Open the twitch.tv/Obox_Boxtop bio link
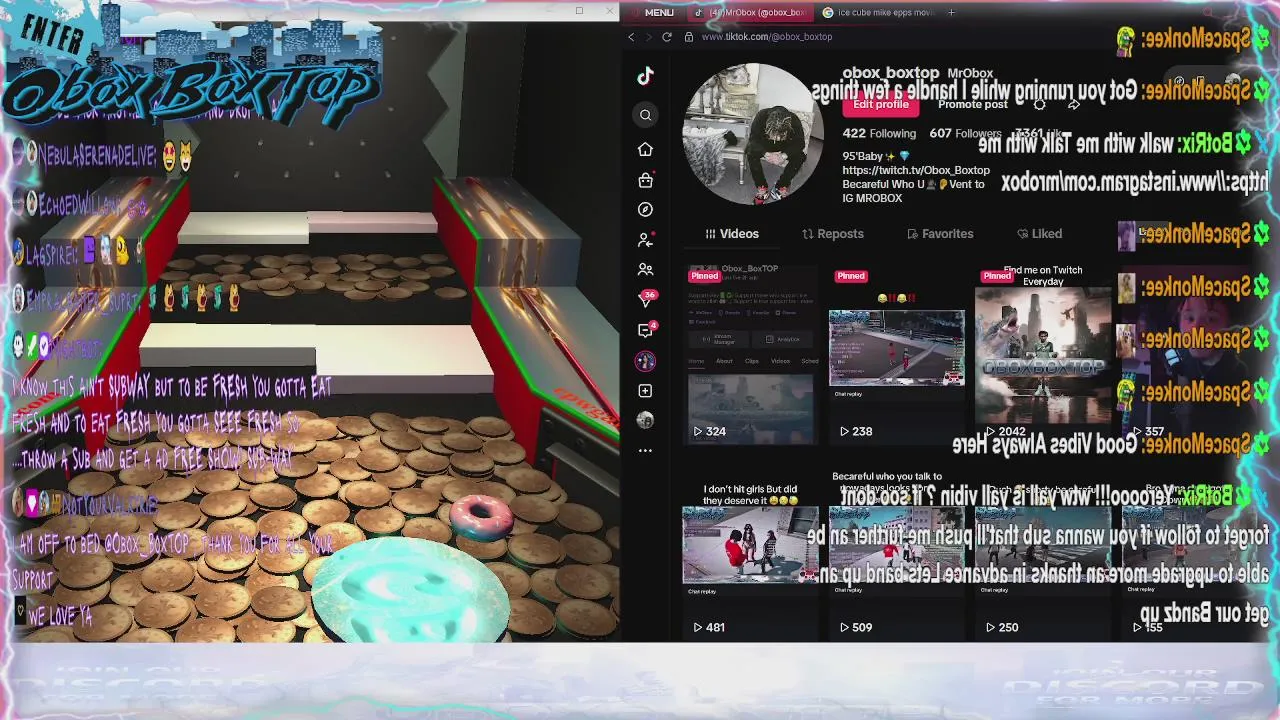Viewport: 1280px width, 720px height. coord(916,170)
